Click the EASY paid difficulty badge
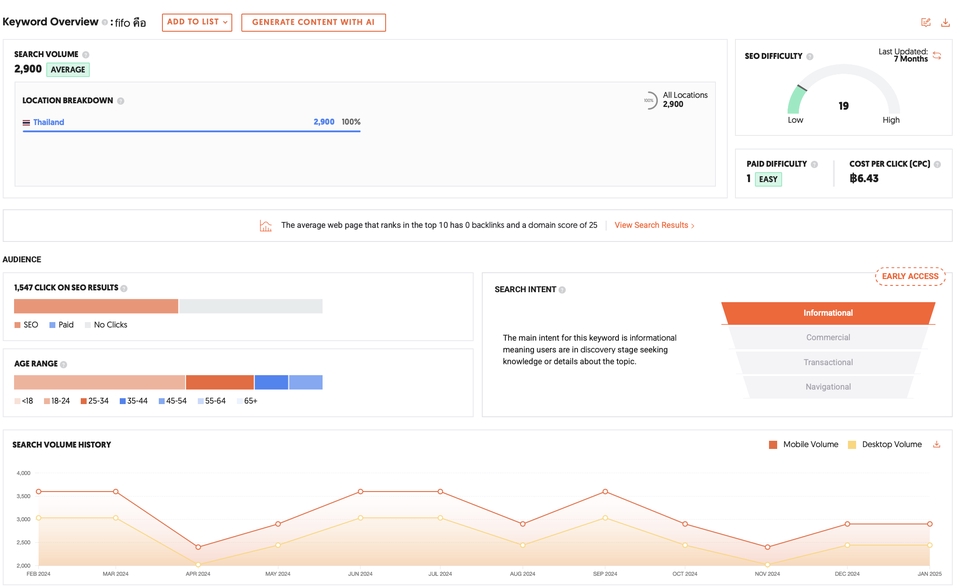 [x=768, y=179]
